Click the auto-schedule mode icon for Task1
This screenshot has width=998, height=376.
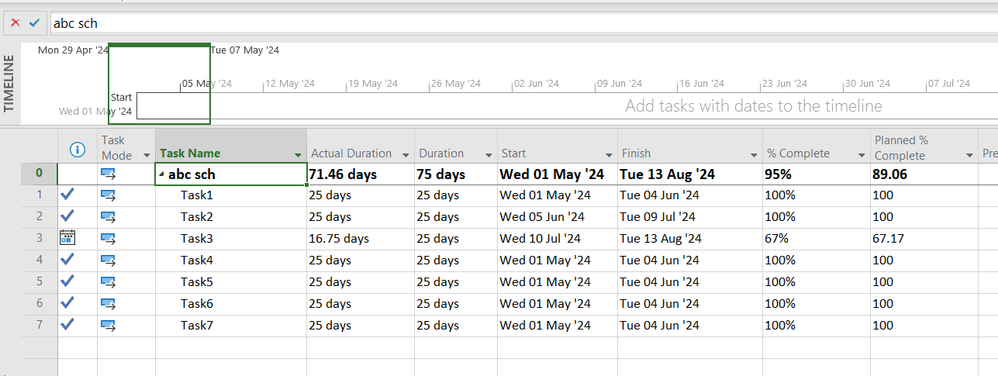[x=108, y=195]
